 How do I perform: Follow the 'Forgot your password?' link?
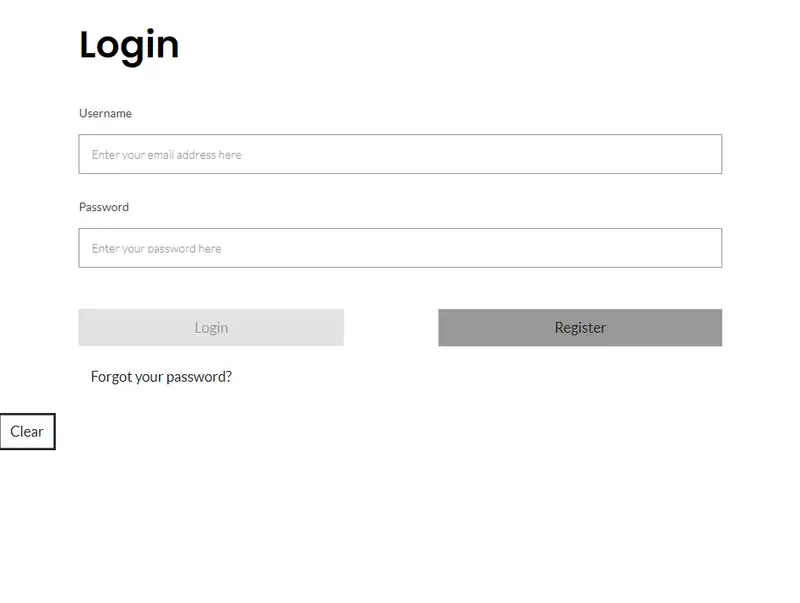point(161,377)
